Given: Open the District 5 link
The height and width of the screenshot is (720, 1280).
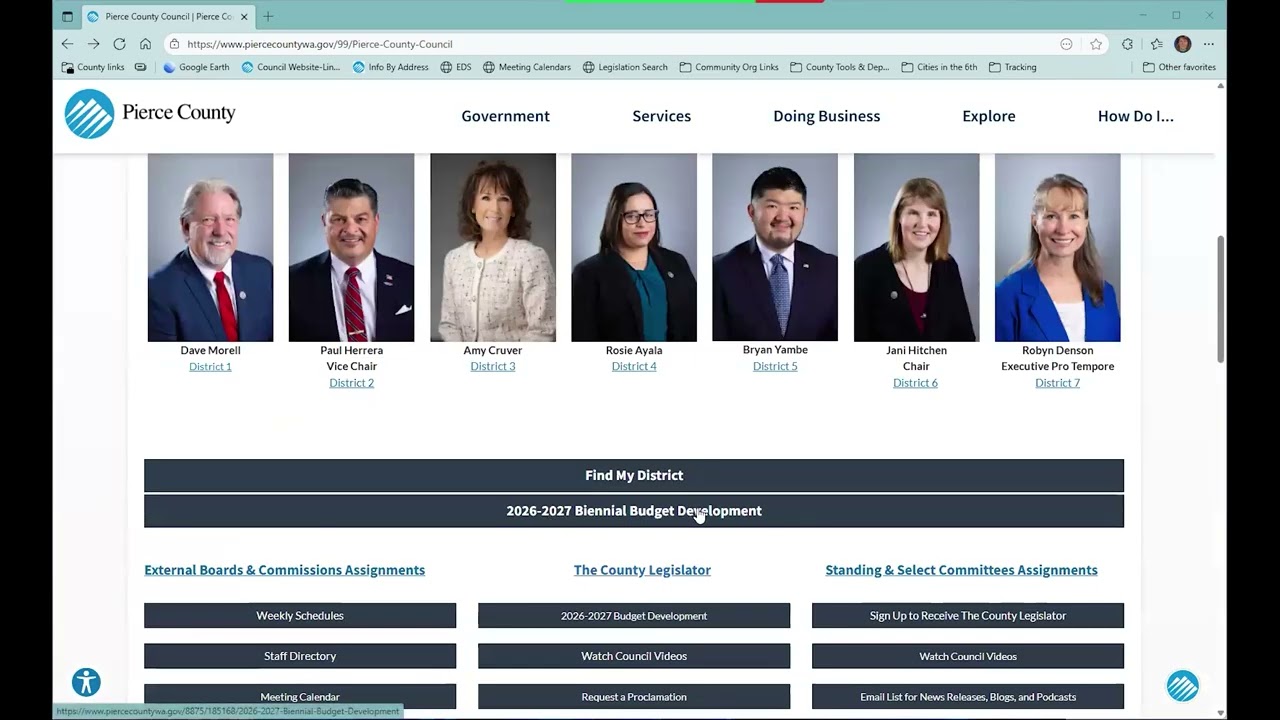Looking at the screenshot, I should click(775, 366).
